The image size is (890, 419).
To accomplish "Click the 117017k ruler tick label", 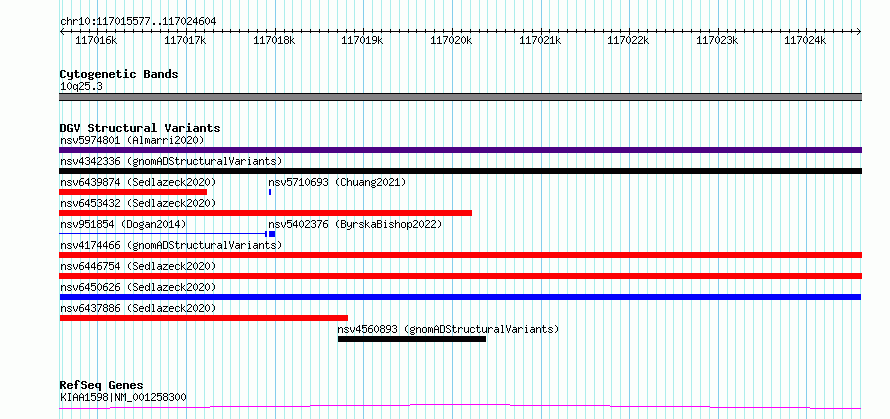I will [x=184, y=40].
